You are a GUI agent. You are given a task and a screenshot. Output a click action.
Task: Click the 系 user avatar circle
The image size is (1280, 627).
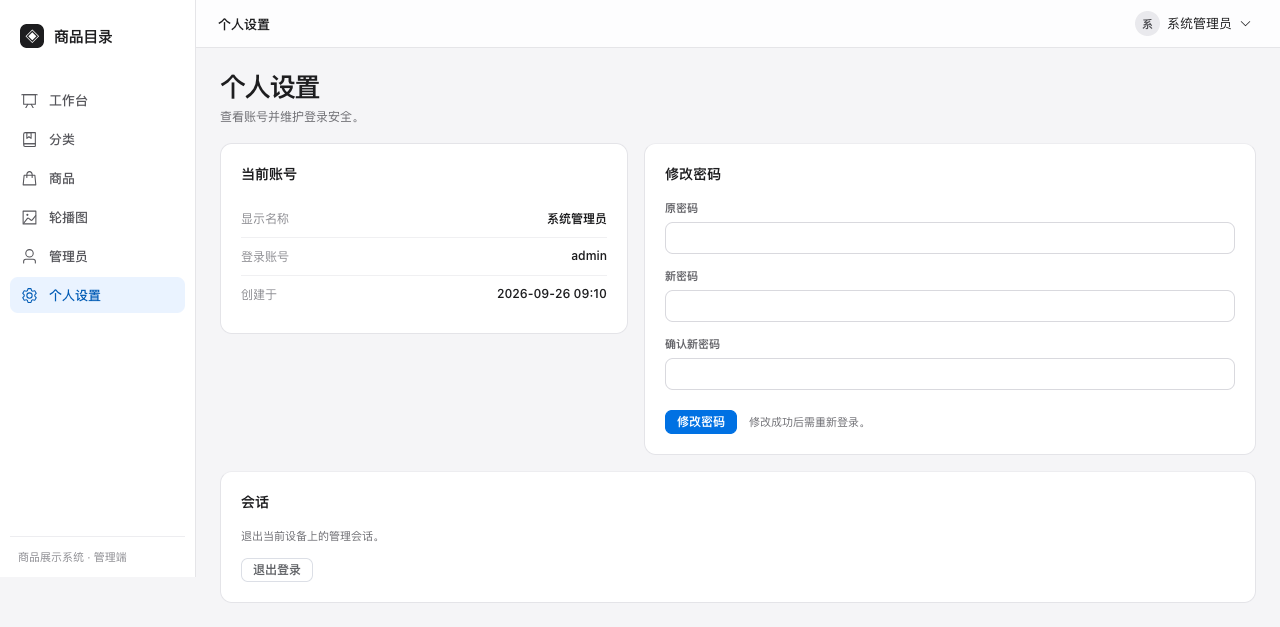click(x=1147, y=24)
